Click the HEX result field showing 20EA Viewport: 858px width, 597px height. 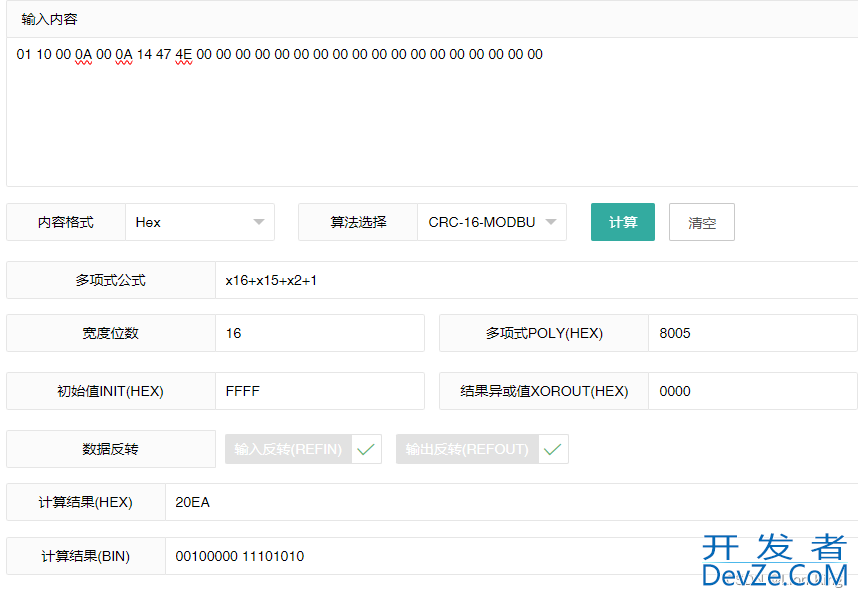point(511,502)
